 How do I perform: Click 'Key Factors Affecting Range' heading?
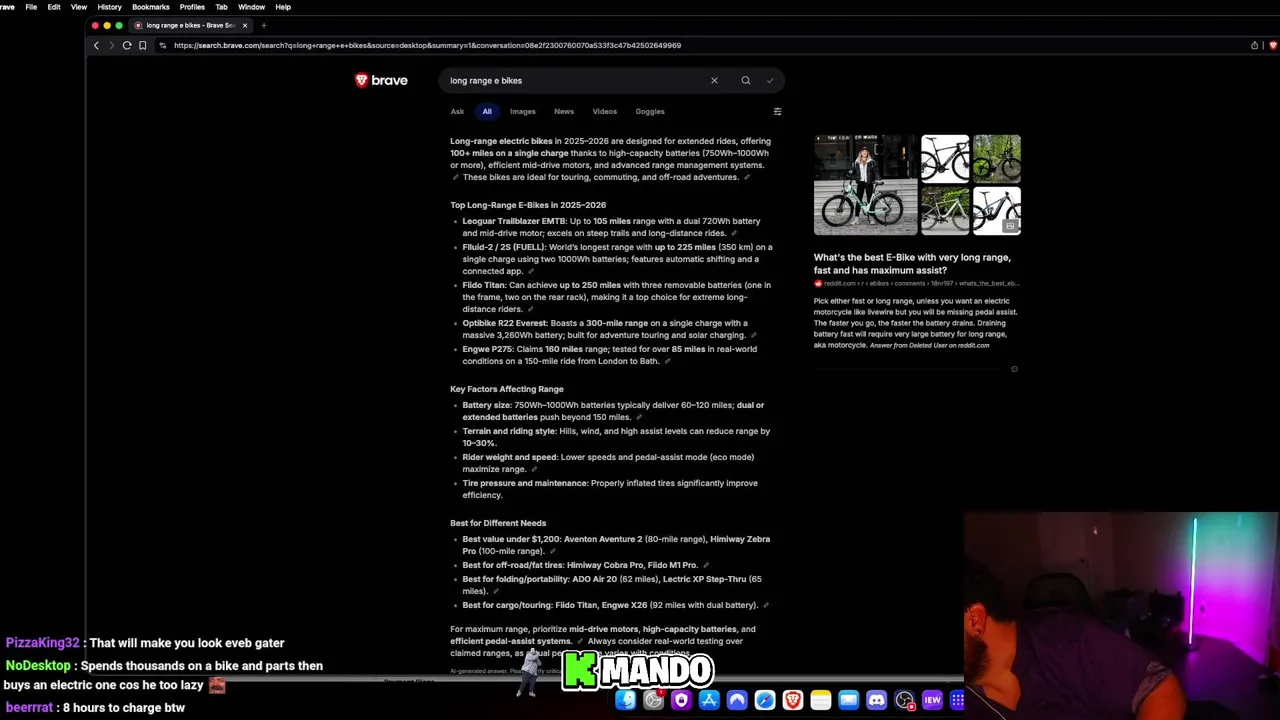[x=507, y=389]
